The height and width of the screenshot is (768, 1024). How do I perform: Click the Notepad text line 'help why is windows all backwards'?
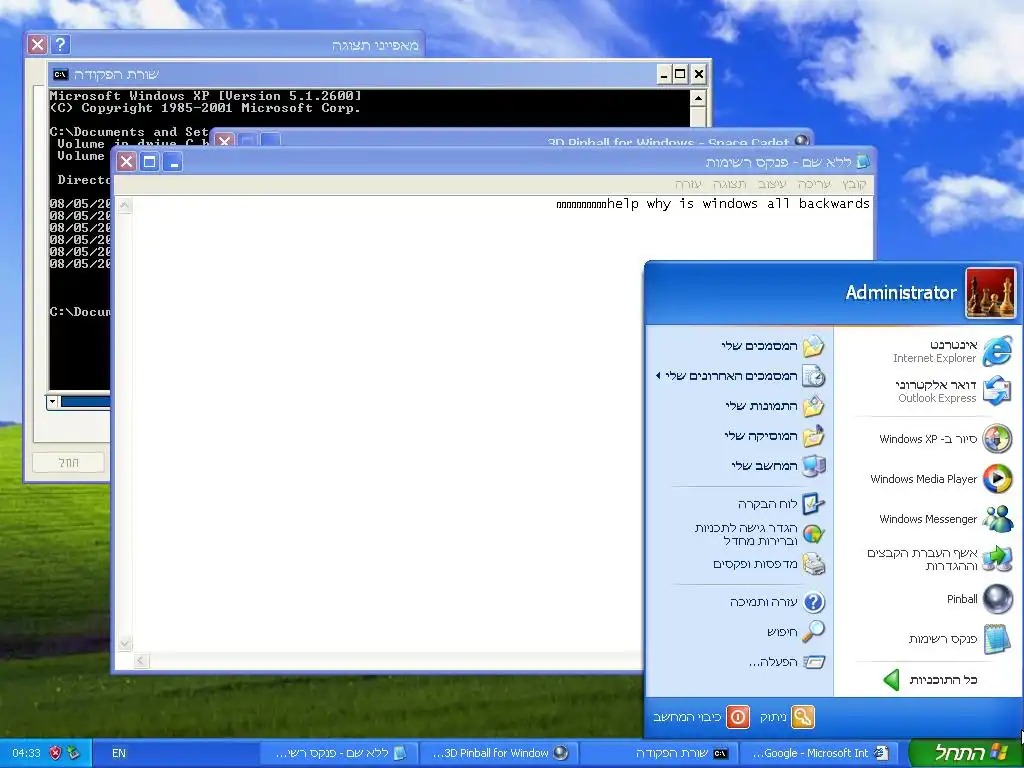738,204
